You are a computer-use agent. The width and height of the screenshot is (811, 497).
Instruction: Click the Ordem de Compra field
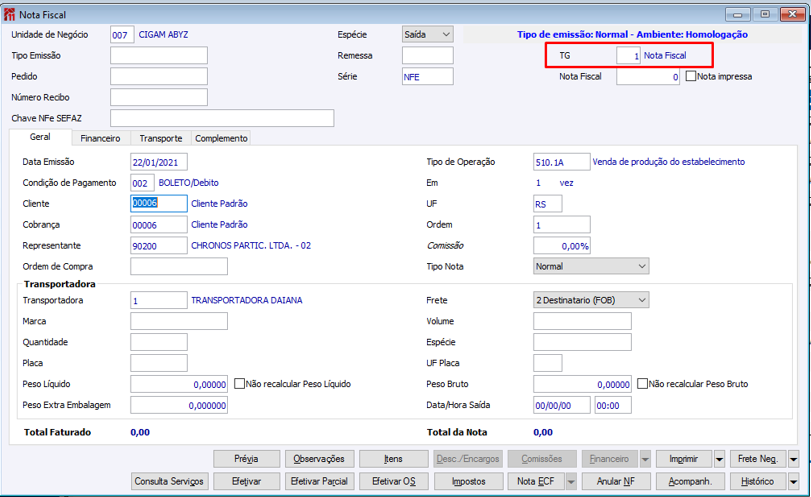(179, 266)
